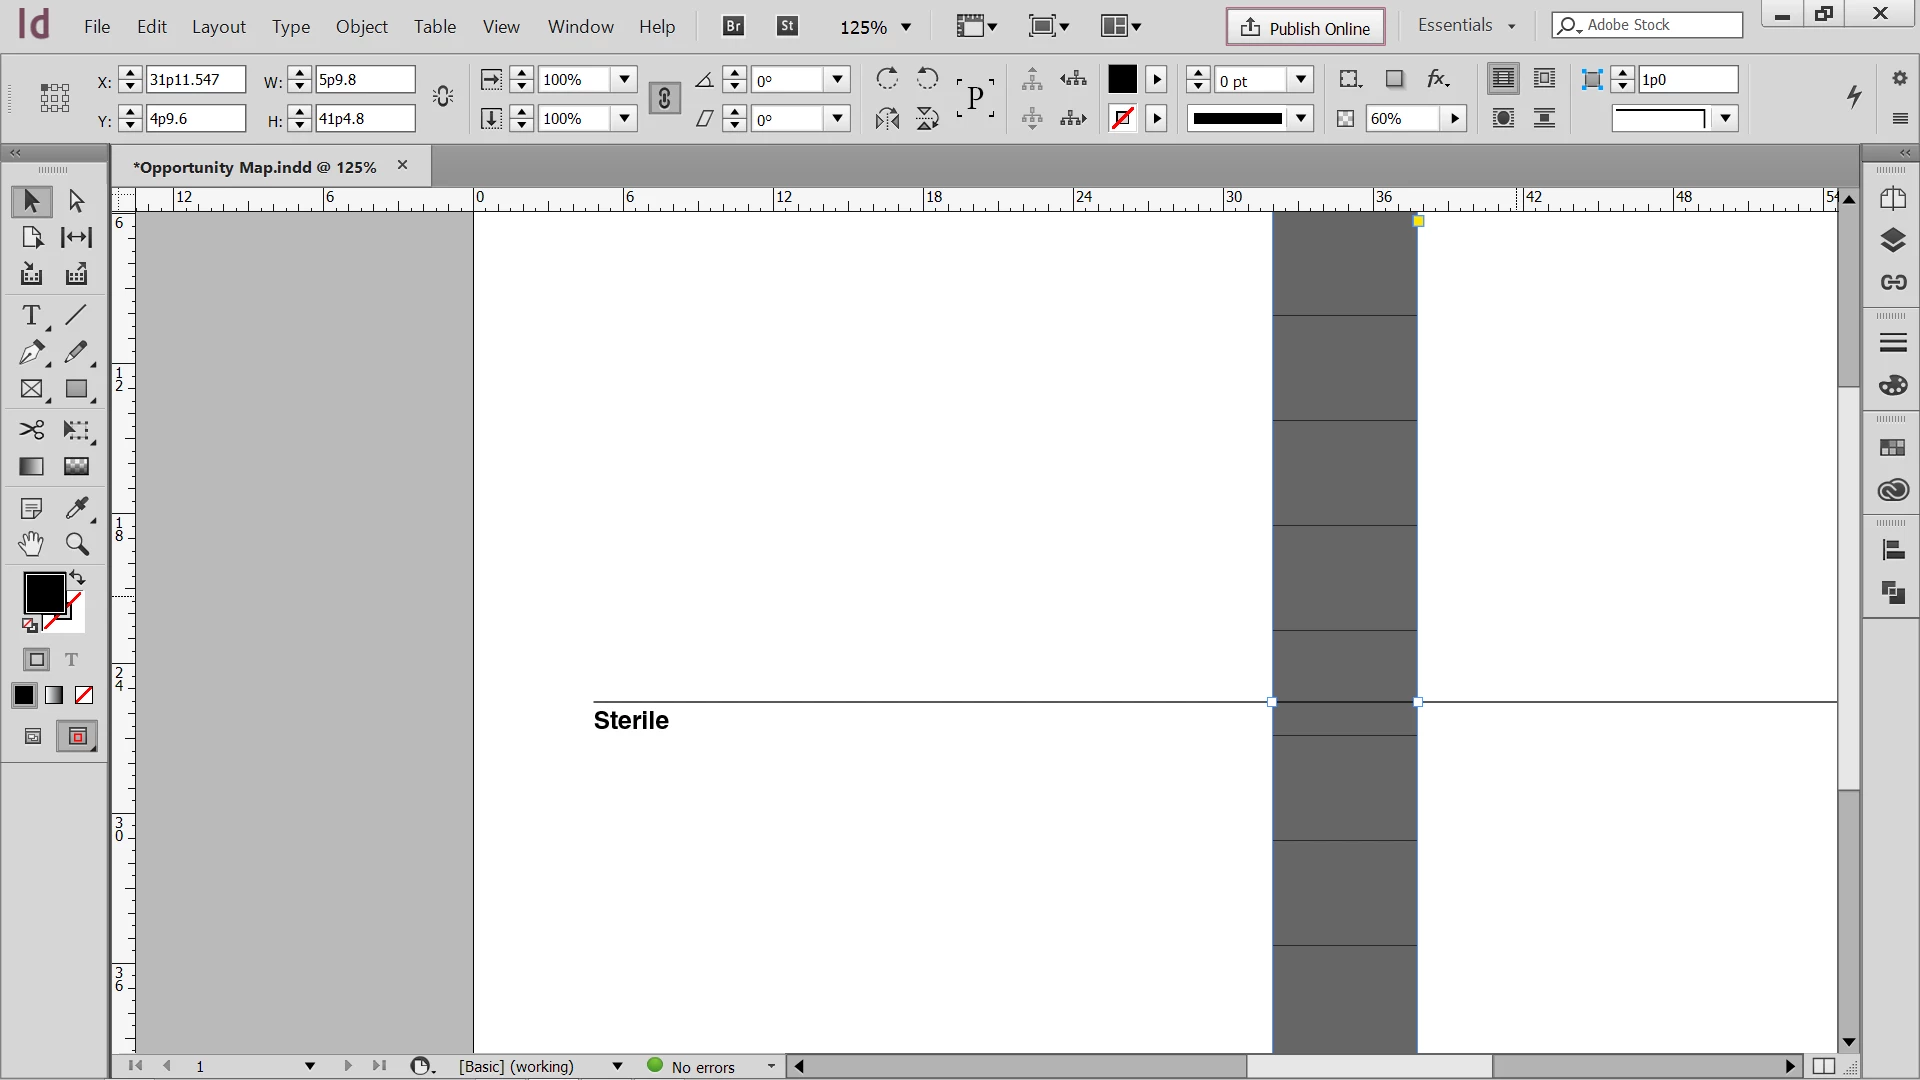This screenshot has width=1920, height=1080.
Task: Go to next page arrow
Action: pos(348,1066)
